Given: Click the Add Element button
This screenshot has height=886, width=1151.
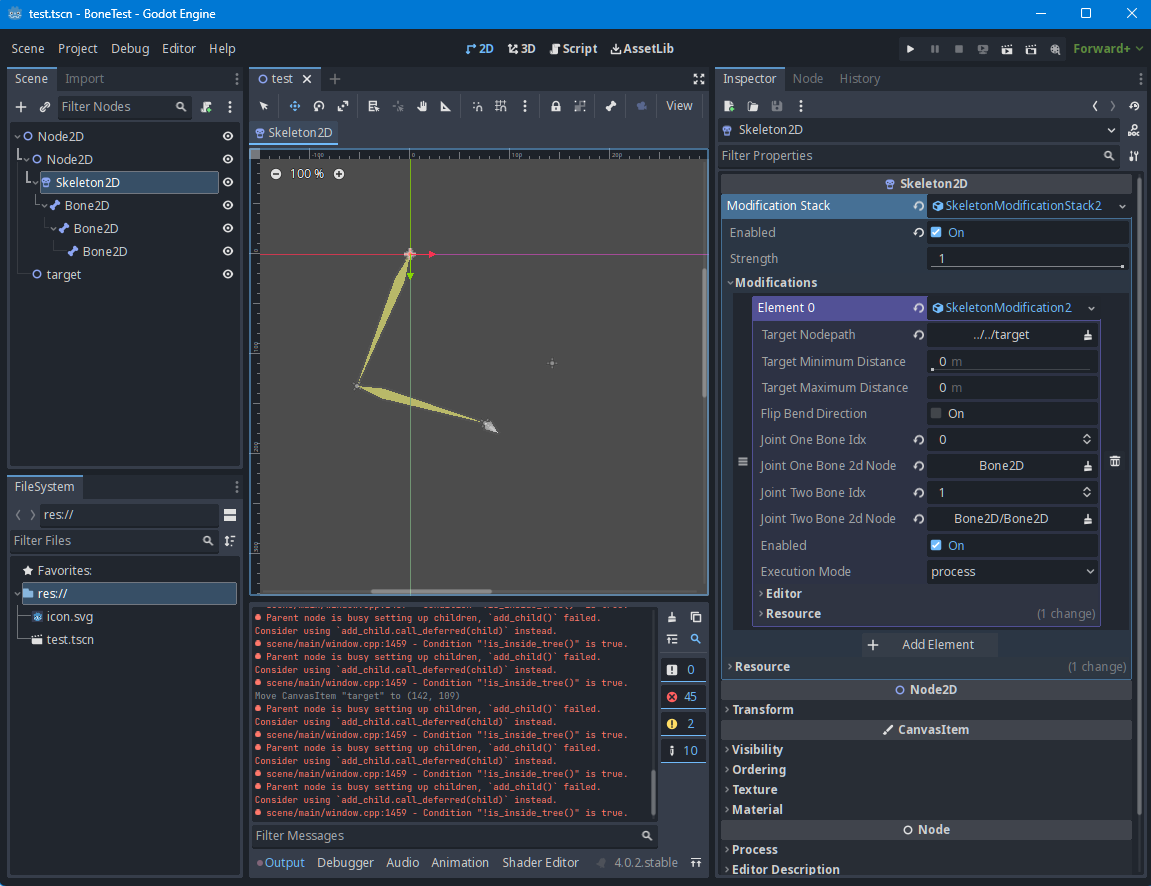Looking at the screenshot, I should point(929,644).
